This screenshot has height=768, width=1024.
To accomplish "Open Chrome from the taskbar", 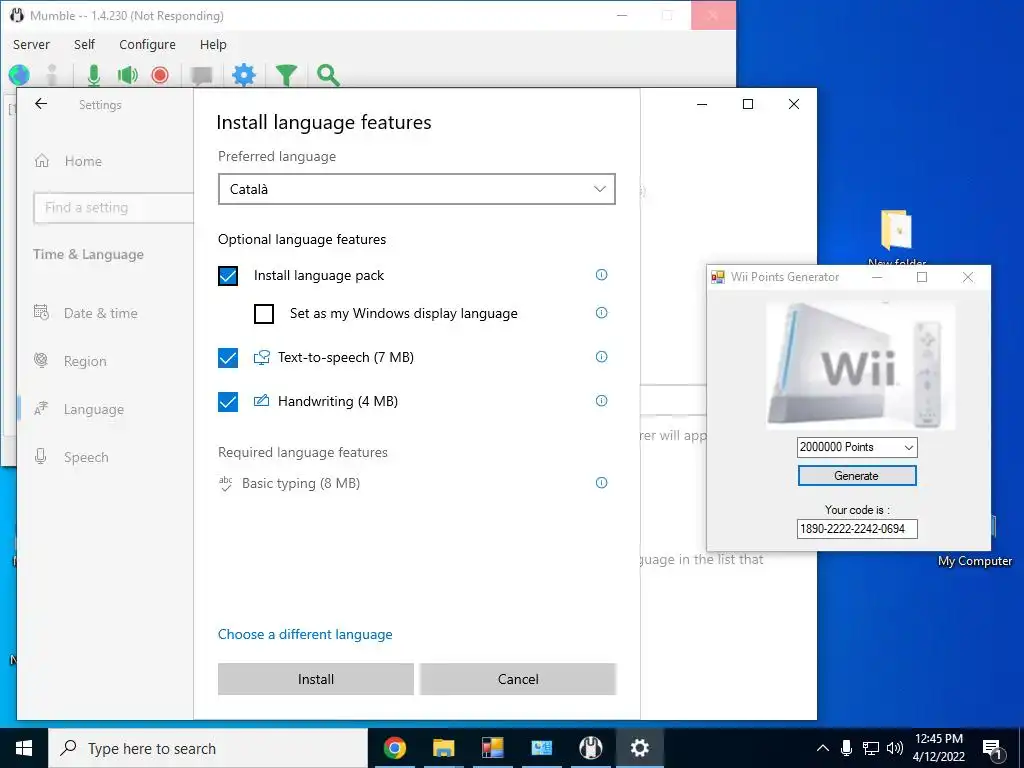I will tap(394, 748).
